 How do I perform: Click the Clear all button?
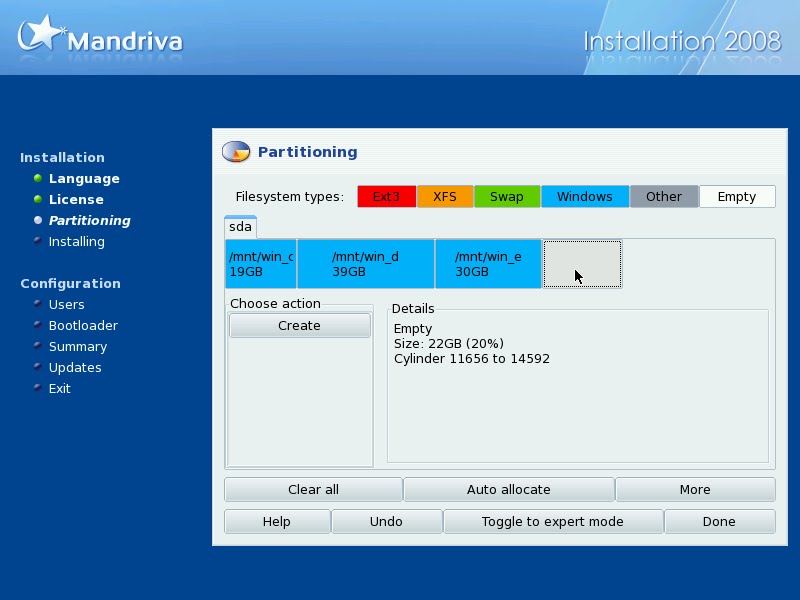click(313, 489)
